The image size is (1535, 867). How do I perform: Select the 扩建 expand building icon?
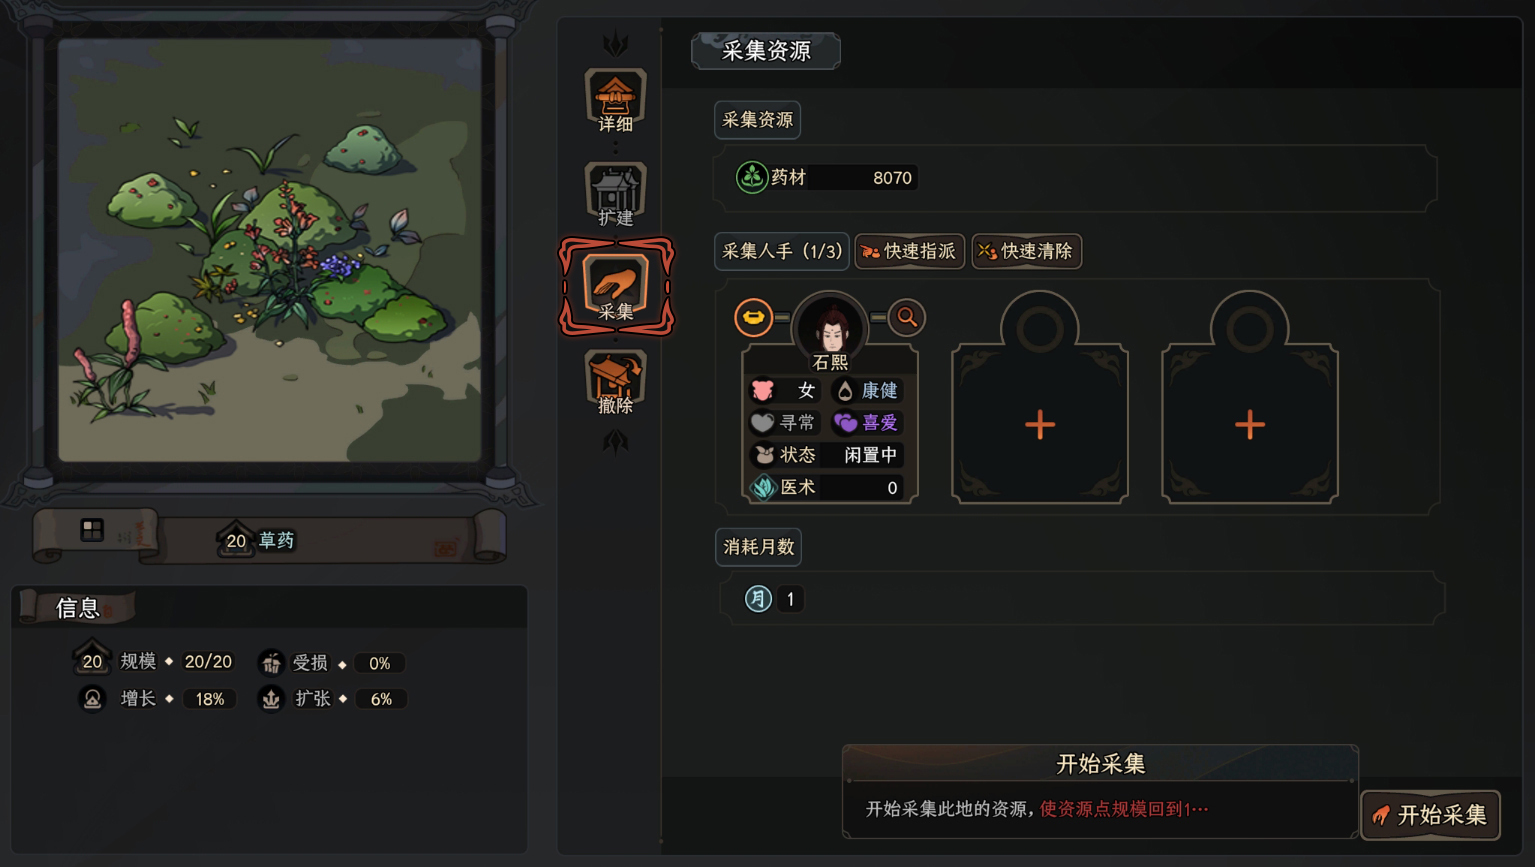tap(615, 195)
